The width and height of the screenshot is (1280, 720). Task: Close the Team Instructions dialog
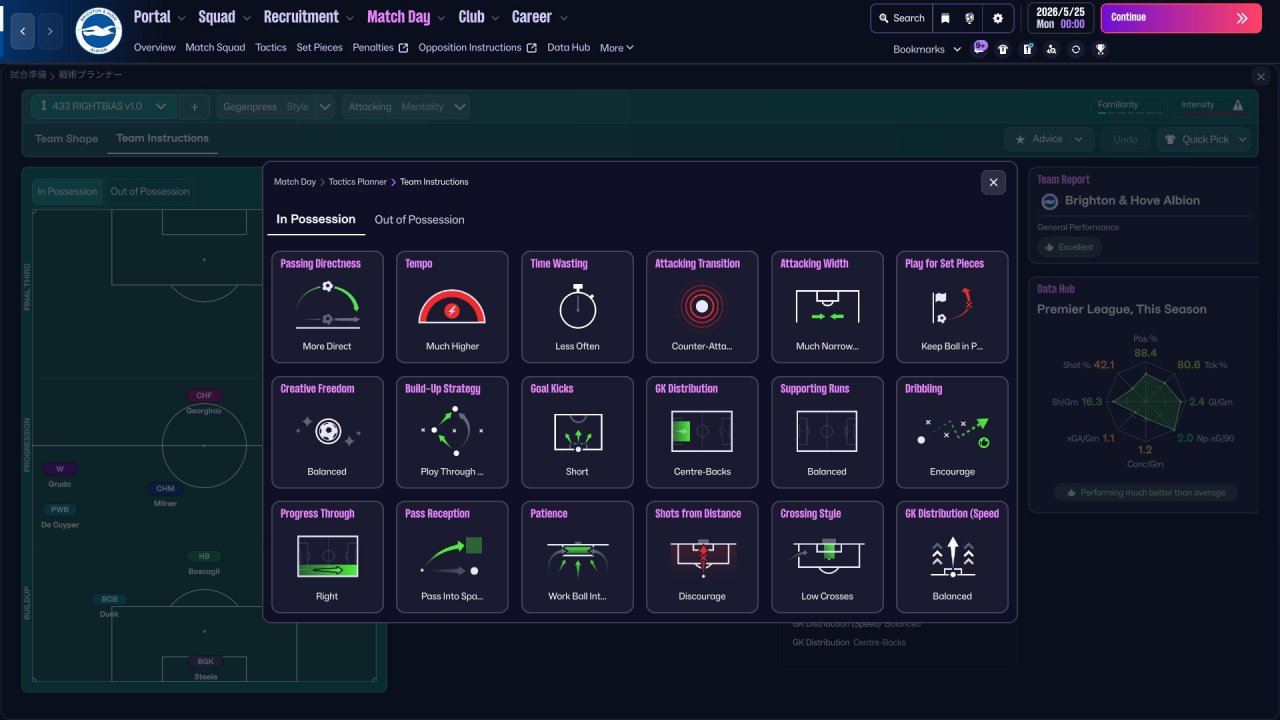click(993, 182)
